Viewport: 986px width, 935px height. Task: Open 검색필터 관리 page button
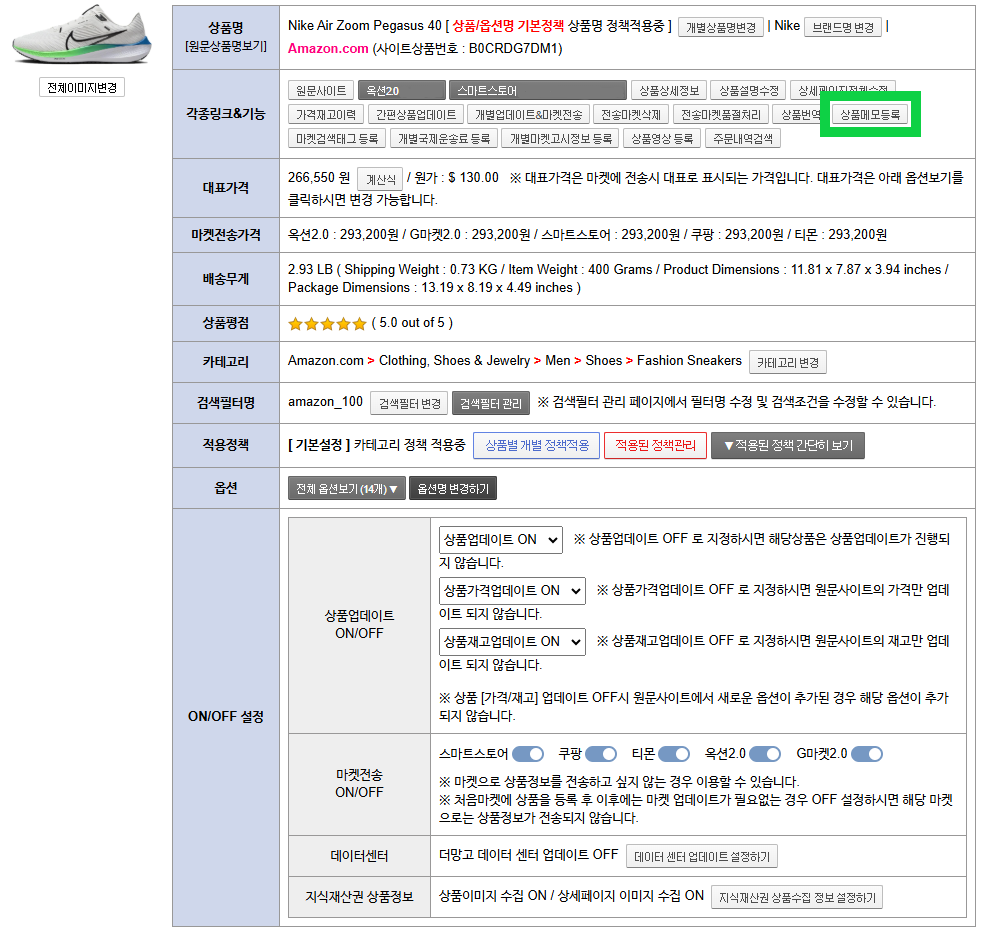490,403
